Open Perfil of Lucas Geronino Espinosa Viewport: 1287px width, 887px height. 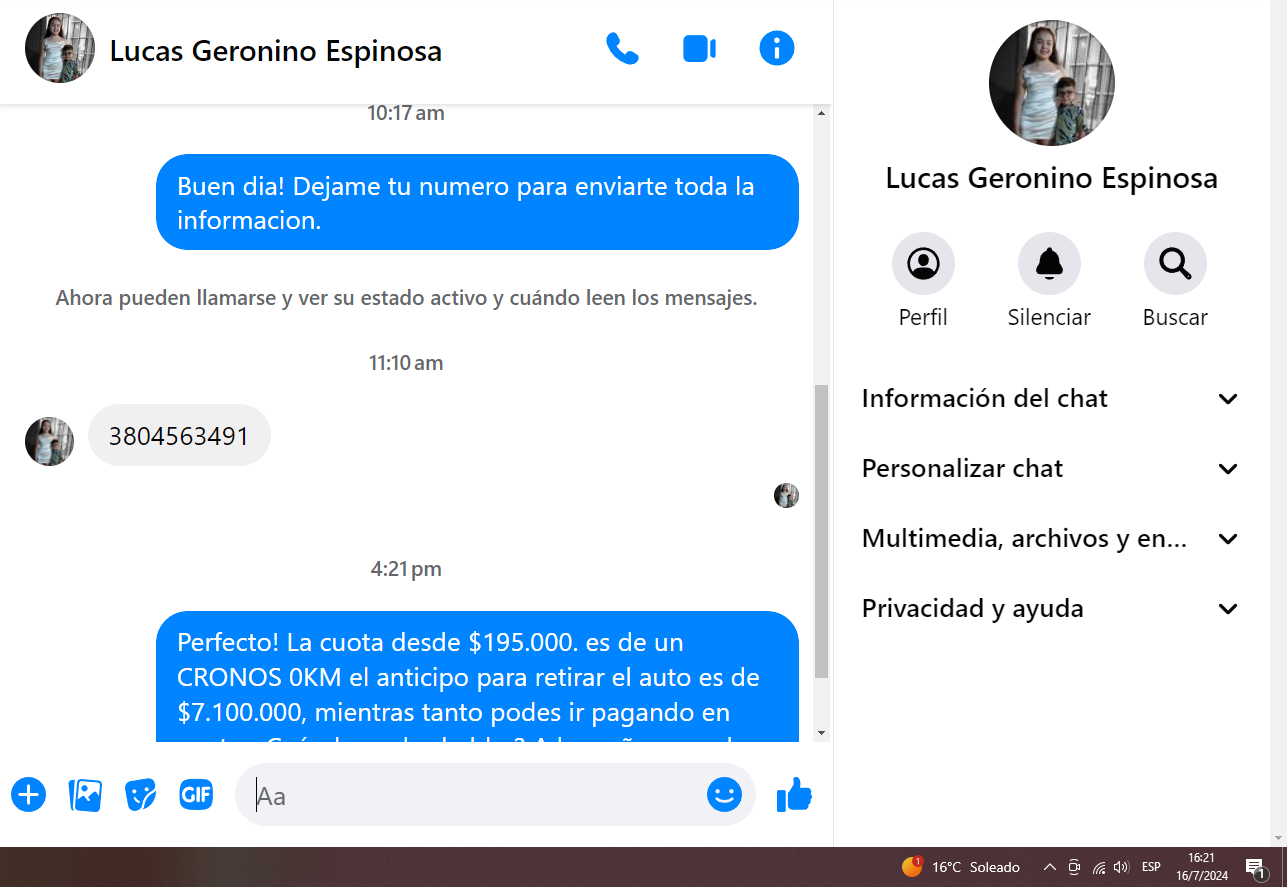point(923,264)
